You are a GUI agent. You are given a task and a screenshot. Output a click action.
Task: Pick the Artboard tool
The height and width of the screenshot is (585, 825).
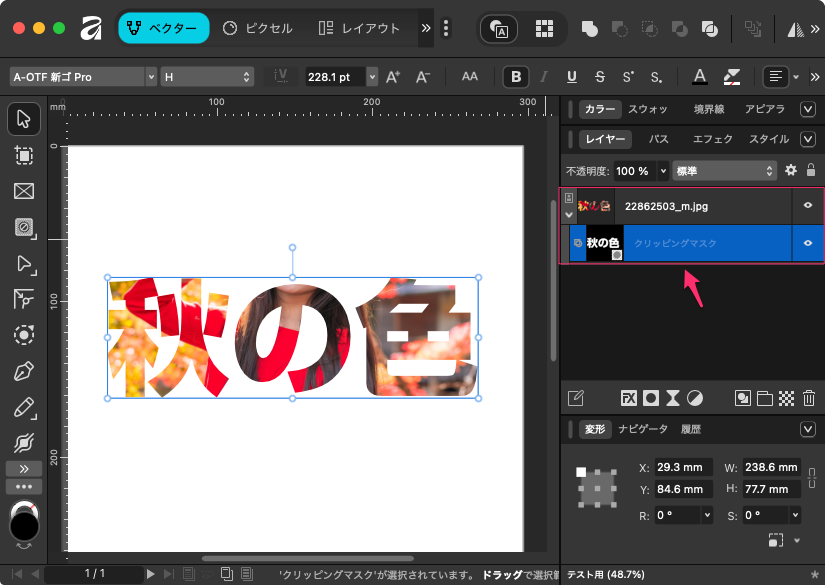point(24,155)
